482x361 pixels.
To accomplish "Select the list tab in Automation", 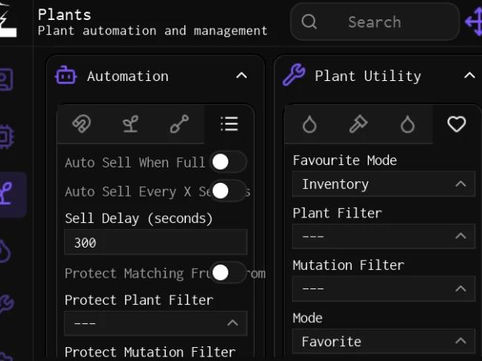I will coord(229,124).
